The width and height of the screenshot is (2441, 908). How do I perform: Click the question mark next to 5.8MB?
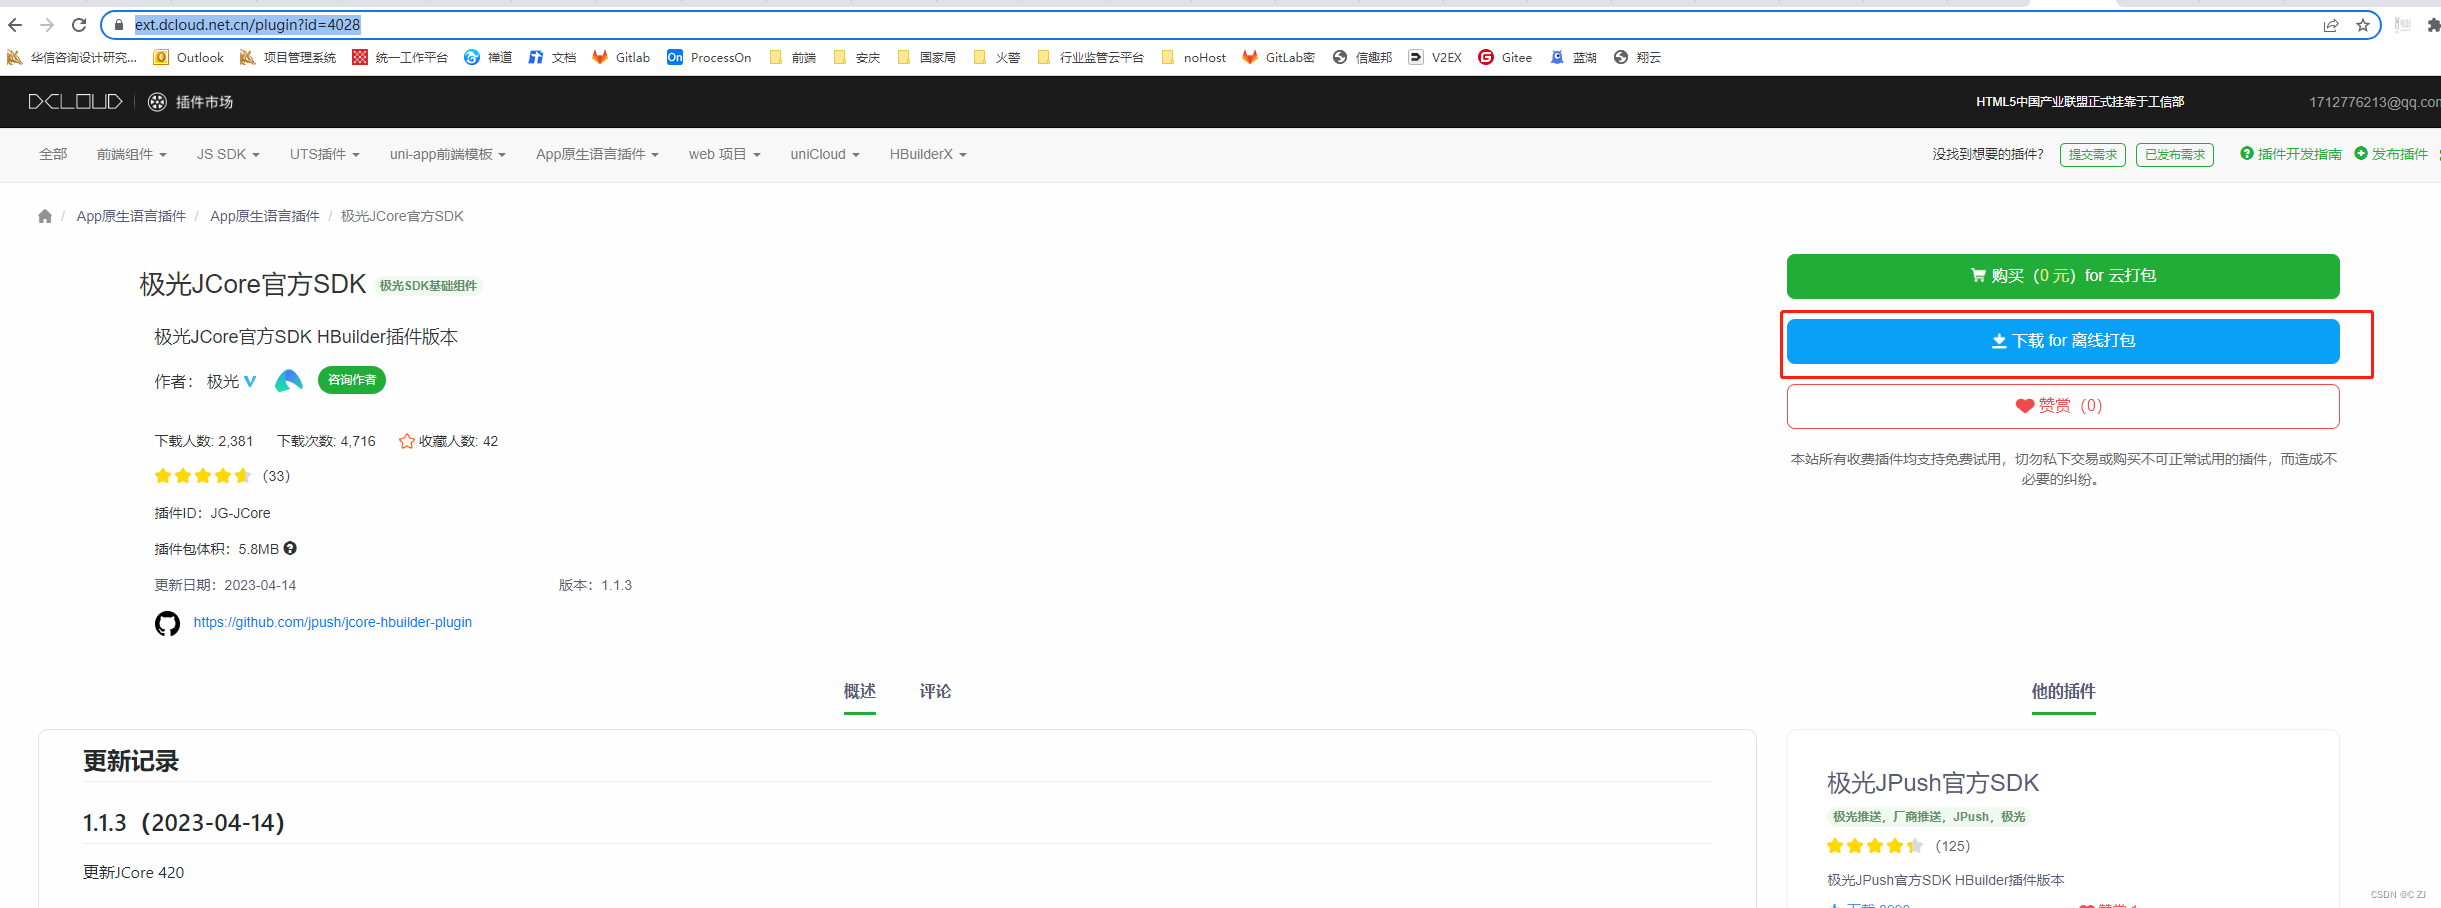(x=290, y=548)
